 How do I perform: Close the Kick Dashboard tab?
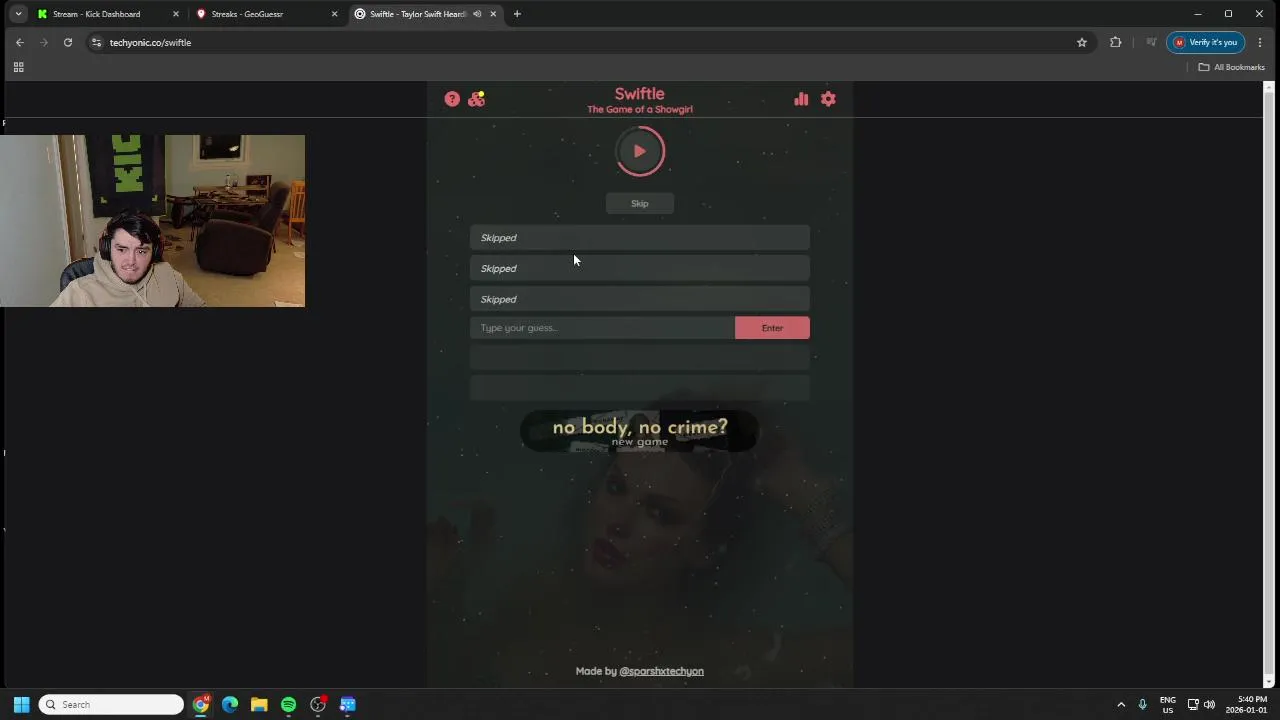(176, 14)
